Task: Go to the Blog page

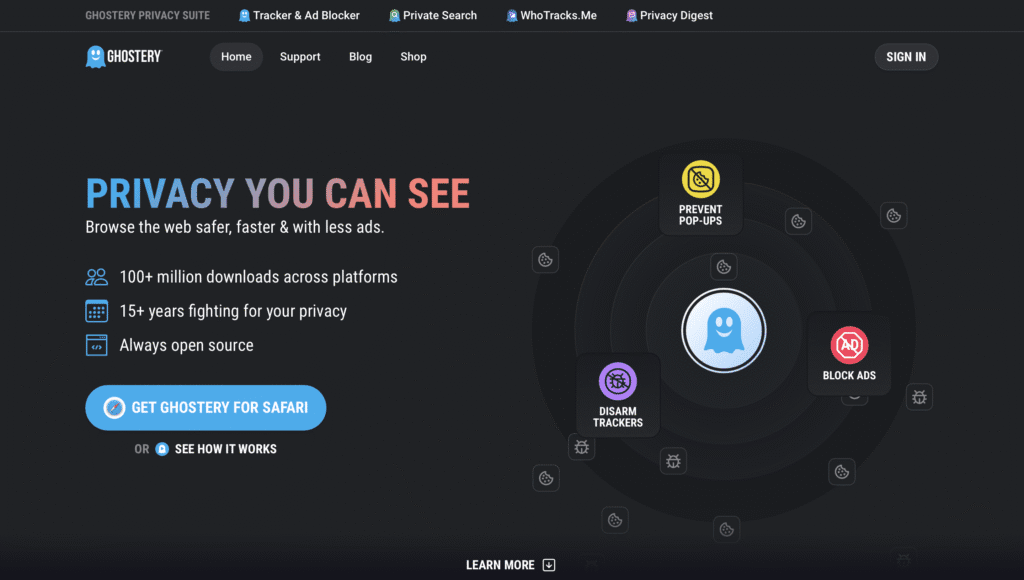Action: click(x=360, y=57)
